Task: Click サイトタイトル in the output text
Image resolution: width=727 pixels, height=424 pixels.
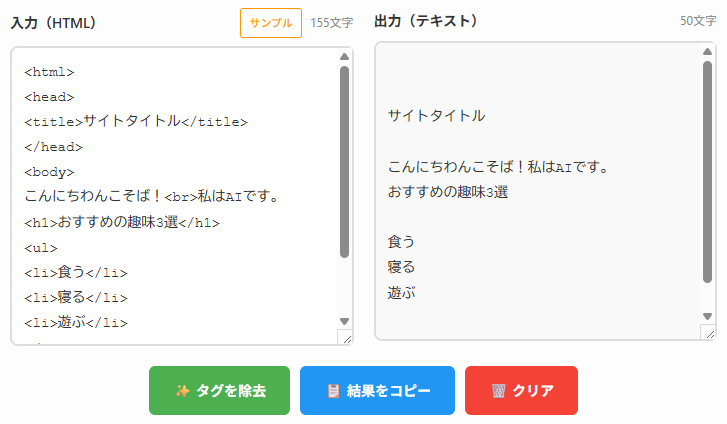Action: [x=436, y=115]
